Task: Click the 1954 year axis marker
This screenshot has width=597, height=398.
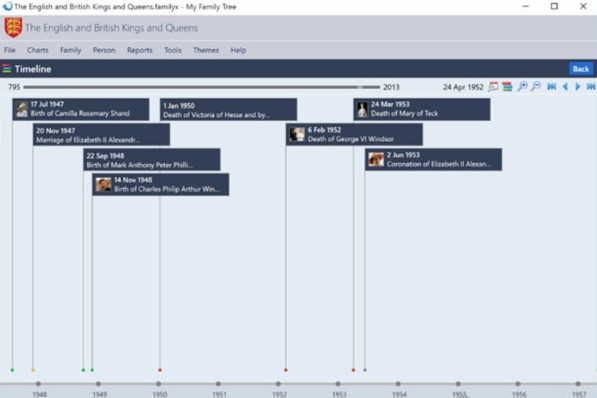Action: pyautogui.click(x=398, y=384)
